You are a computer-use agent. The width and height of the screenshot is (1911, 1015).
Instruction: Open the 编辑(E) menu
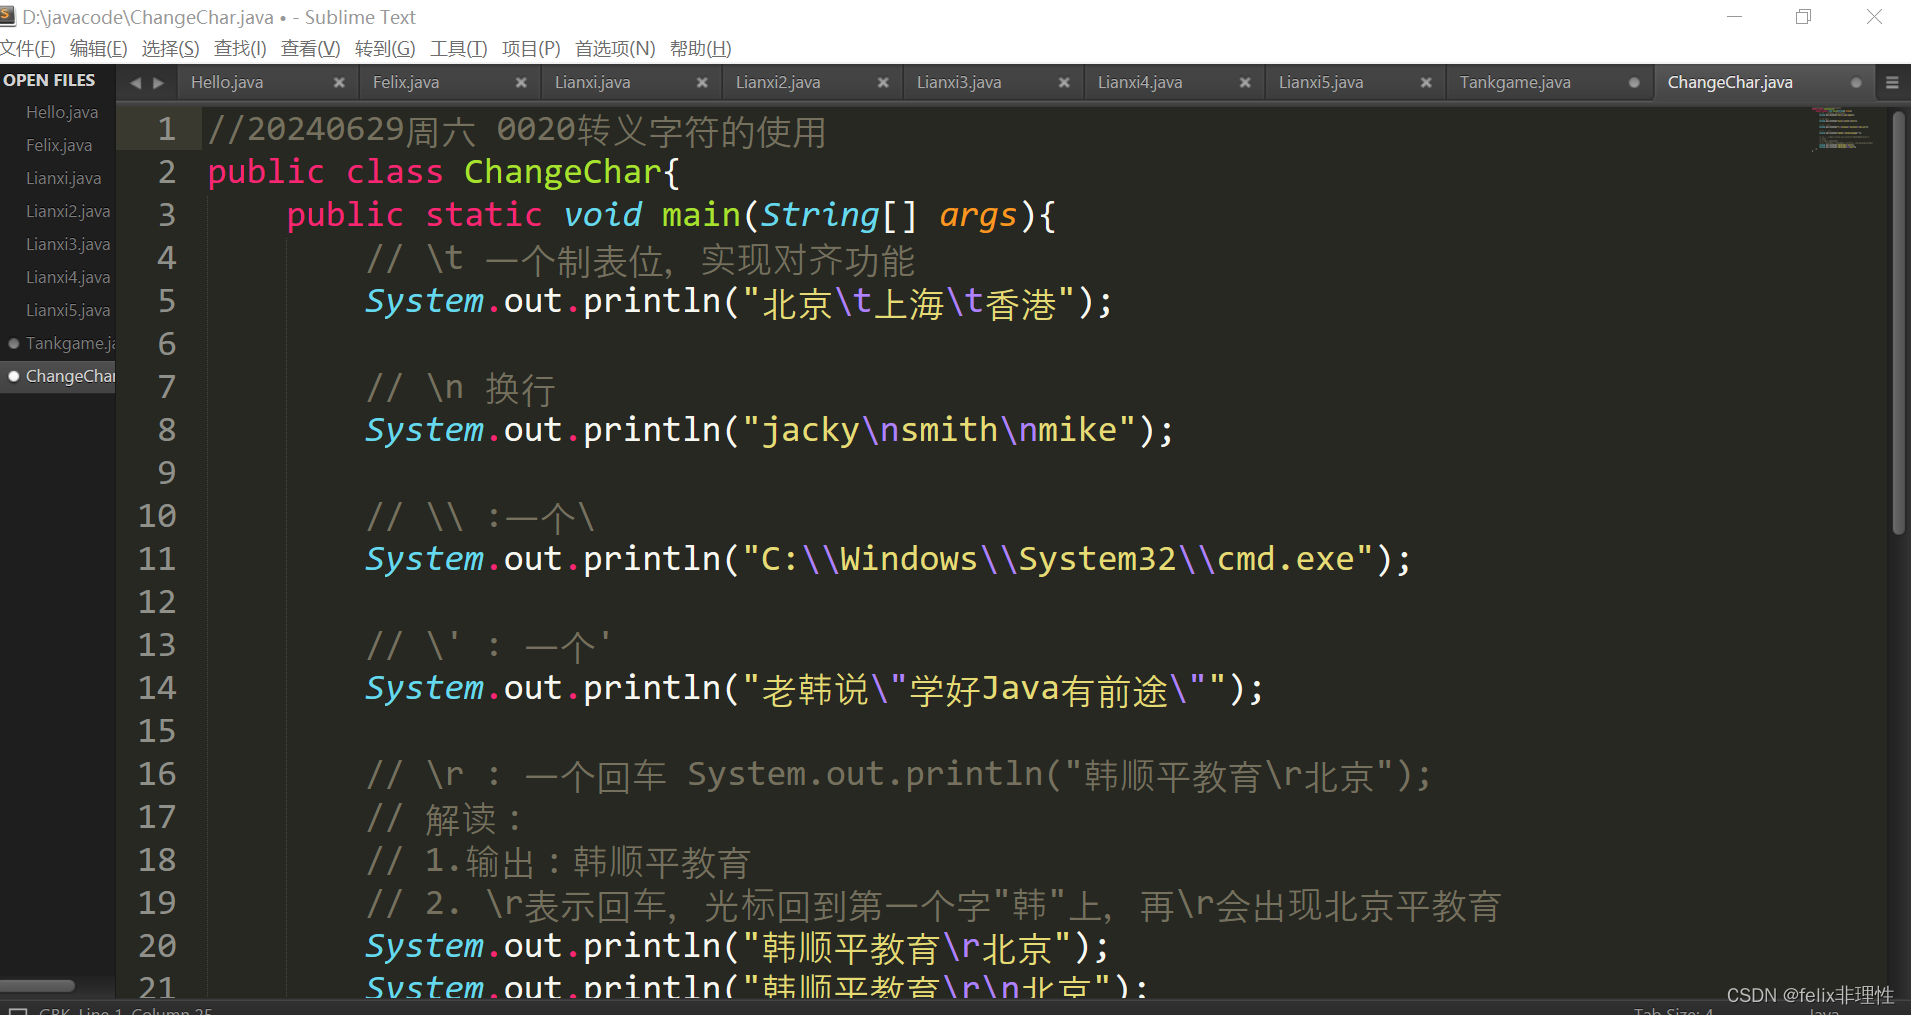[x=98, y=48]
